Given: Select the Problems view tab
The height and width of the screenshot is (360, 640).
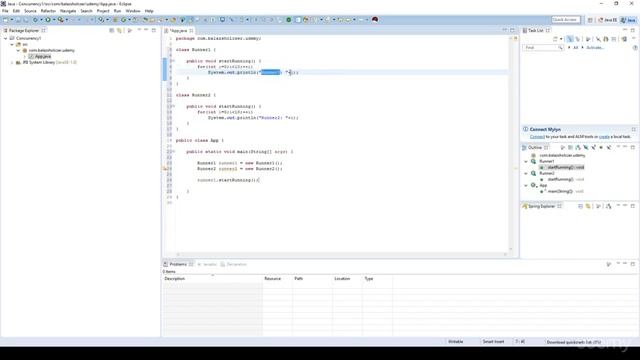Looking at the screenshot, I should point(178,264).
